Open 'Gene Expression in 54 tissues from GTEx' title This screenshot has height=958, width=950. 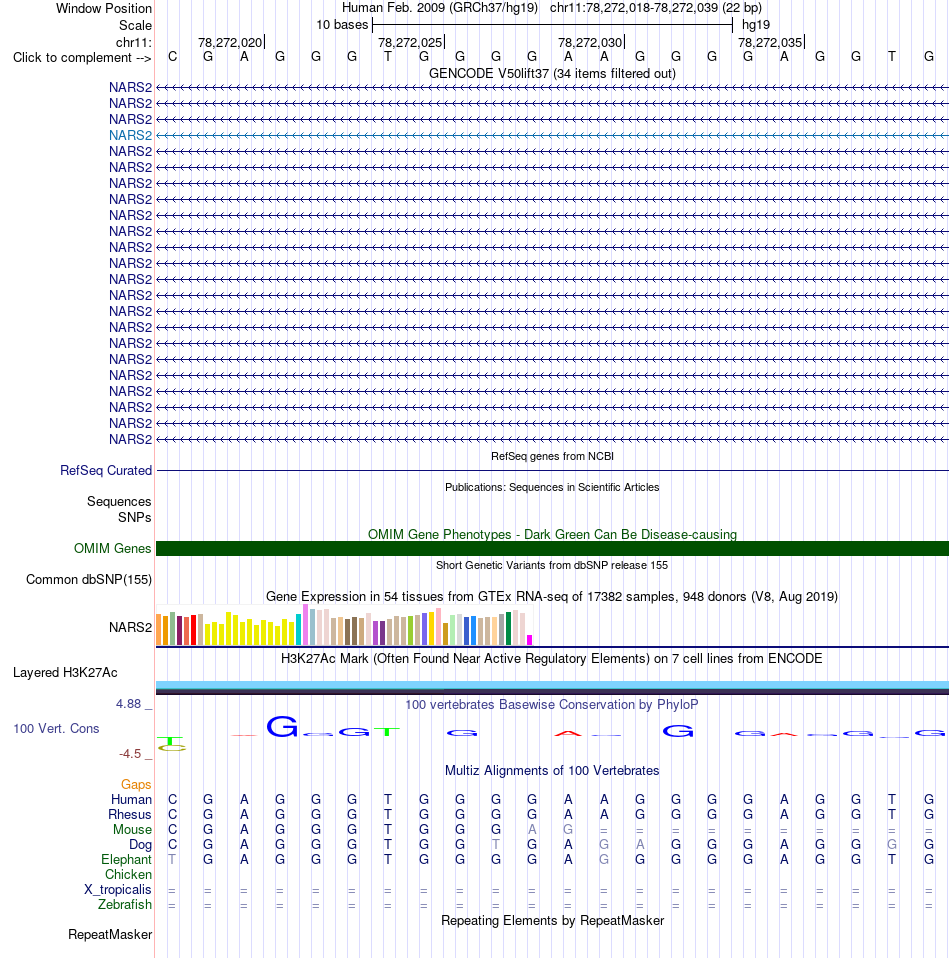(x=552, y=596)
